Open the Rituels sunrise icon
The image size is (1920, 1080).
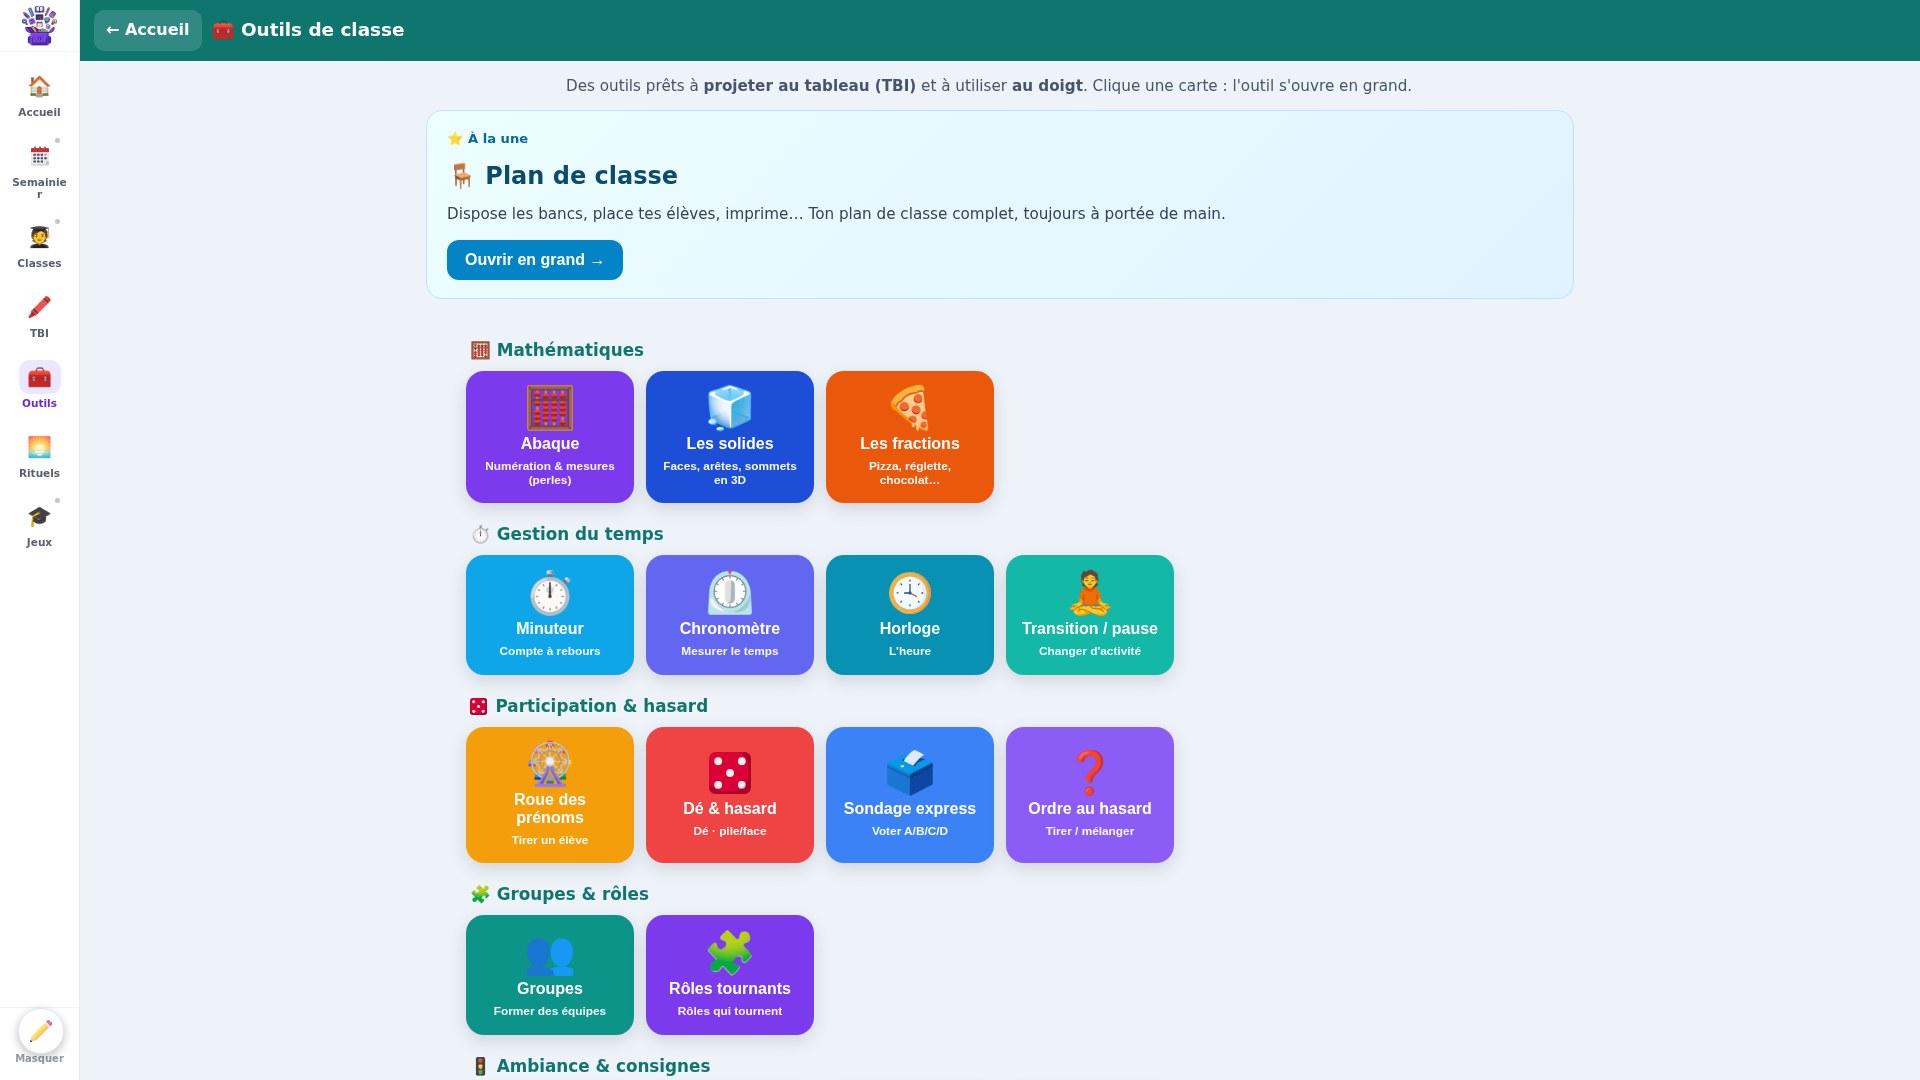click(39, 448)
